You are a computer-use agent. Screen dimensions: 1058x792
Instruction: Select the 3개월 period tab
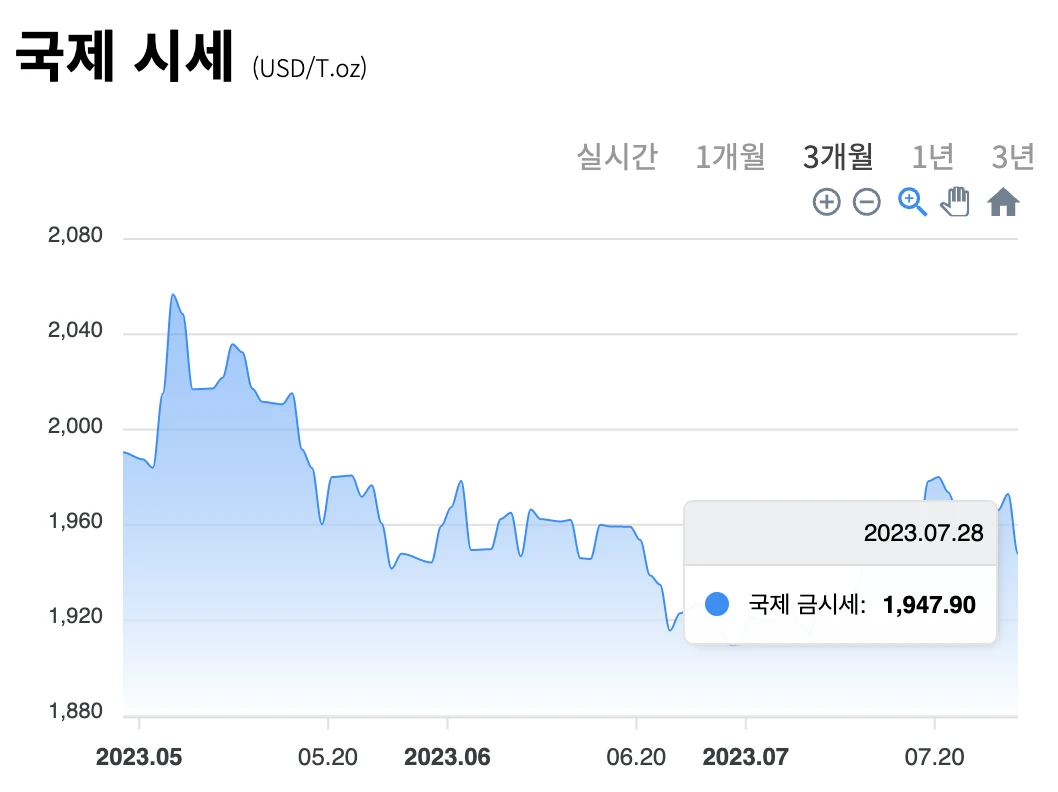pyautogui.click(x=837, y=157)
